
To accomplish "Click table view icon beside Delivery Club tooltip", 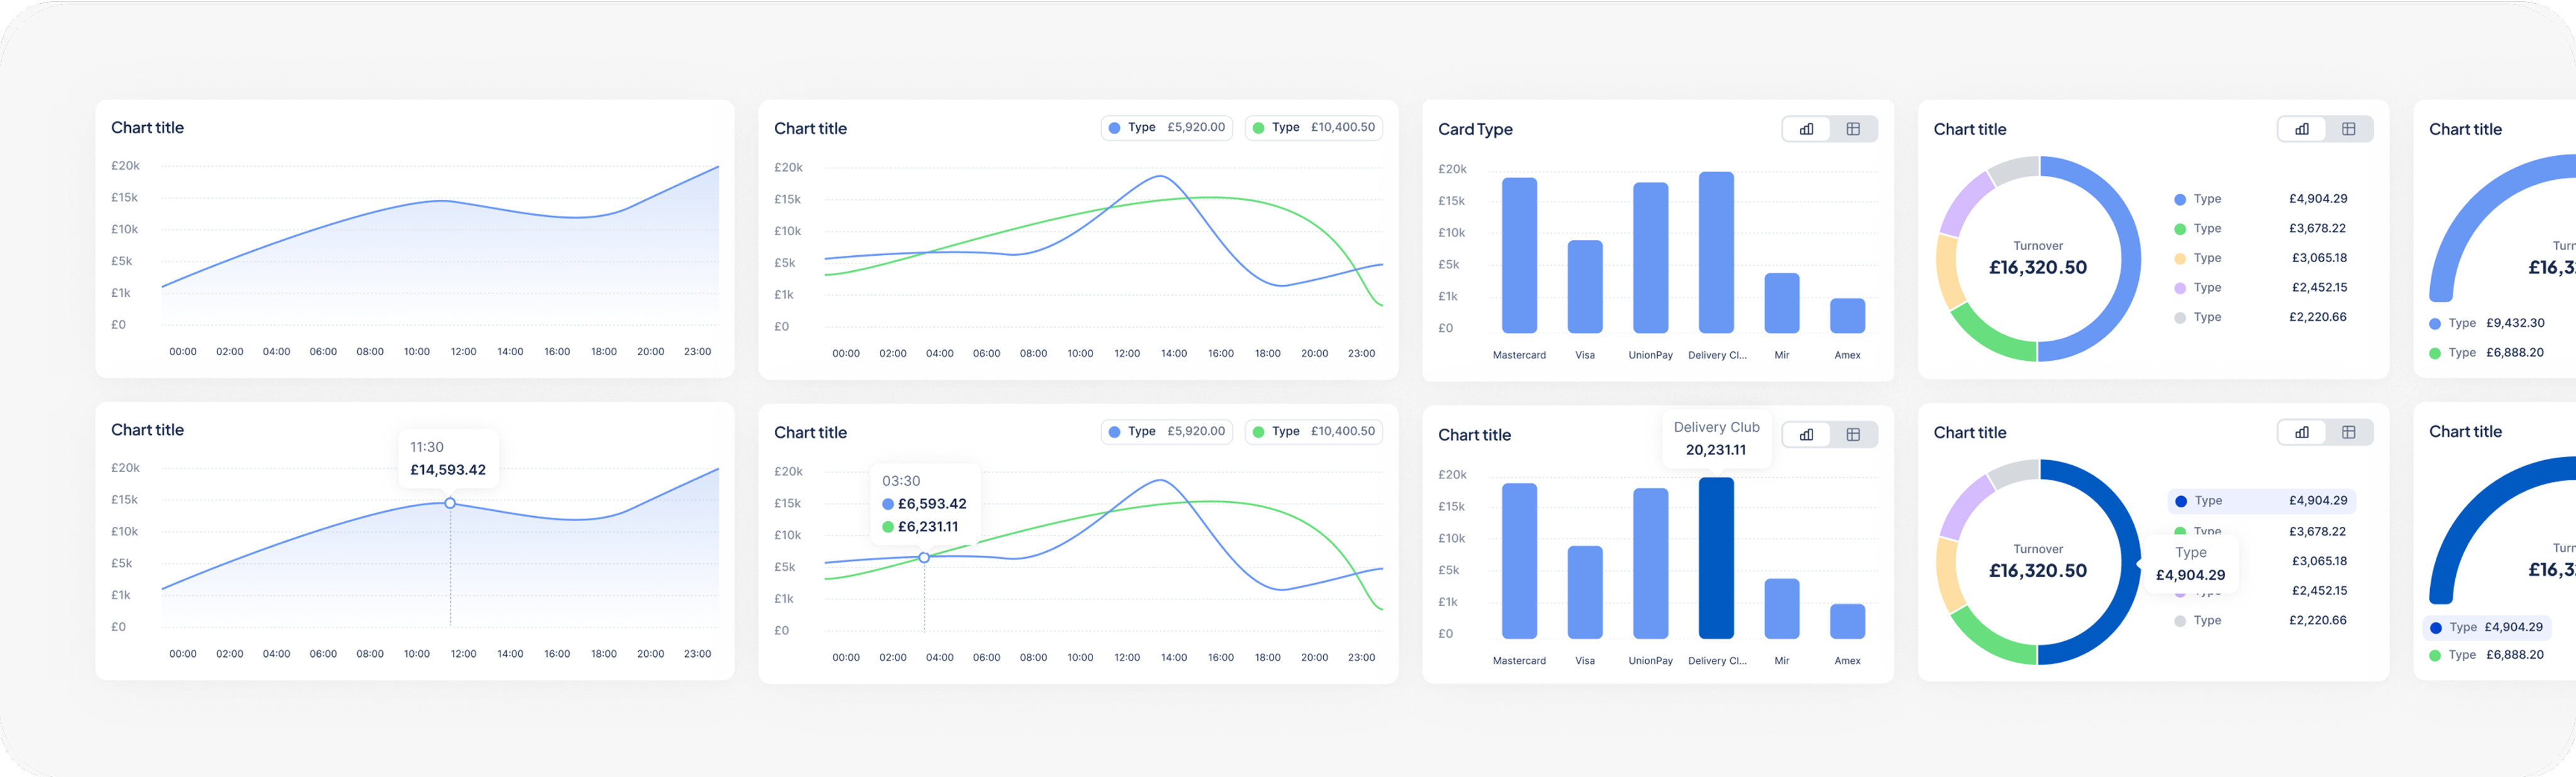I will 1853,435.
